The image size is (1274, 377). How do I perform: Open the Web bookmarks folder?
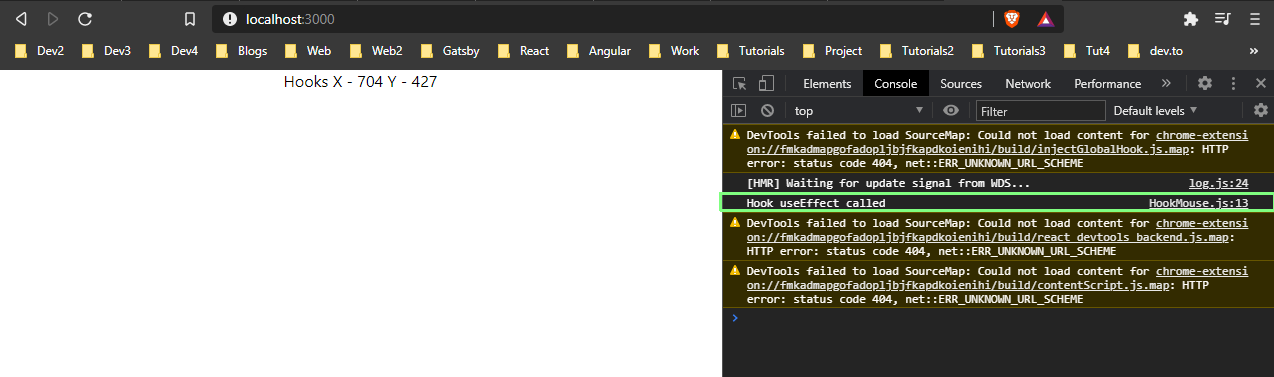click(307, 51)
